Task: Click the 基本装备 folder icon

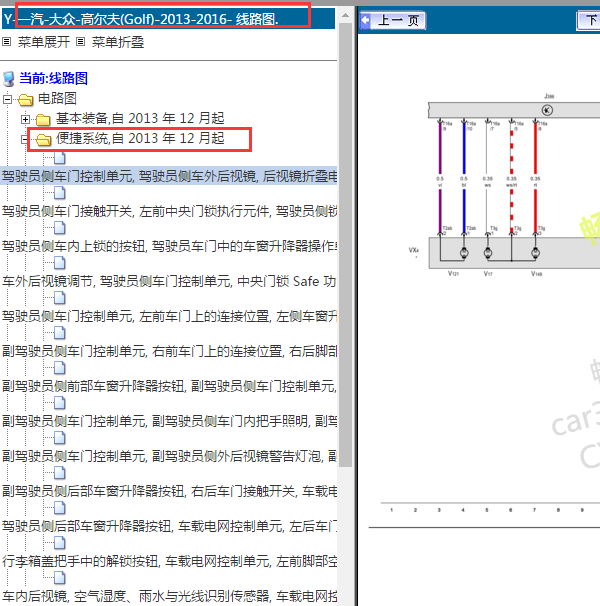Action: pos(43,120)
